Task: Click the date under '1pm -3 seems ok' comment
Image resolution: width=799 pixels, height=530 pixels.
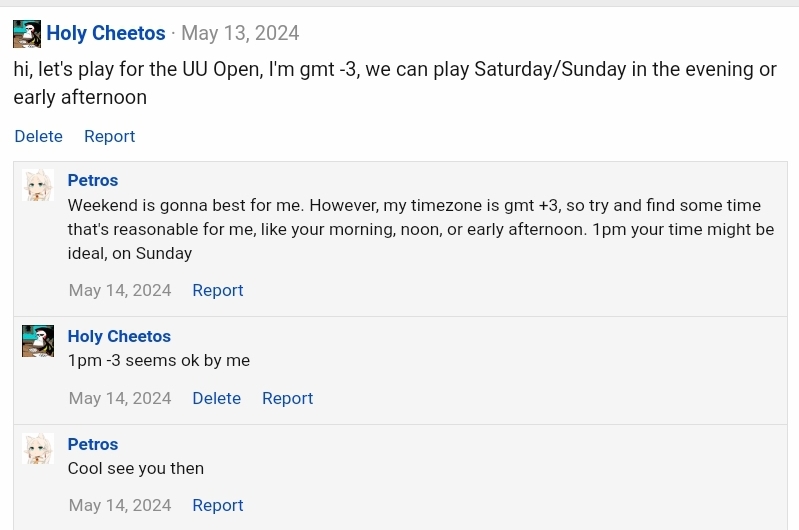Action: [x=120, y=398]
